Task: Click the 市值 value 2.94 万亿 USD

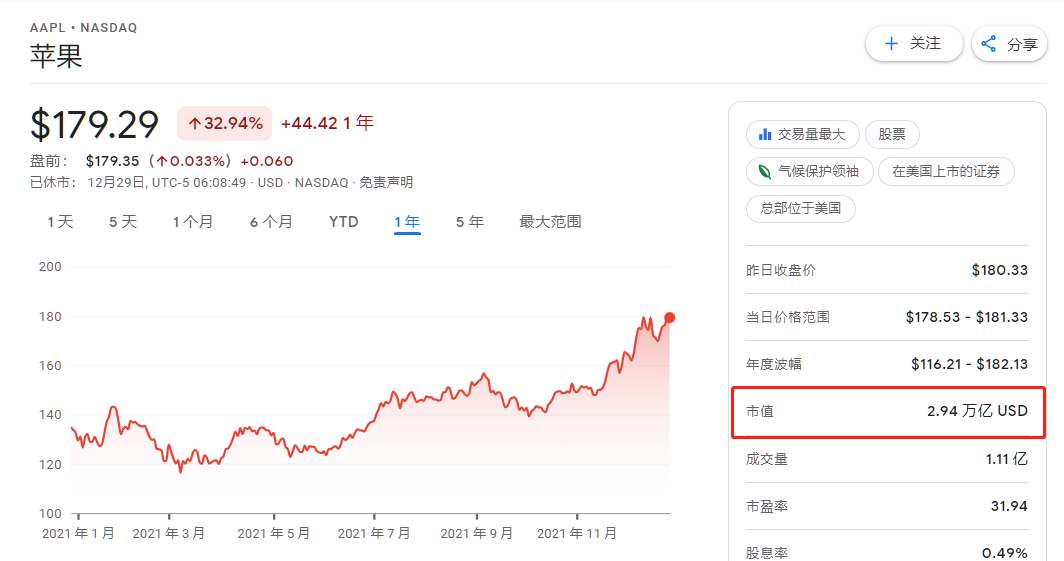Action: (x=977, y=411)
